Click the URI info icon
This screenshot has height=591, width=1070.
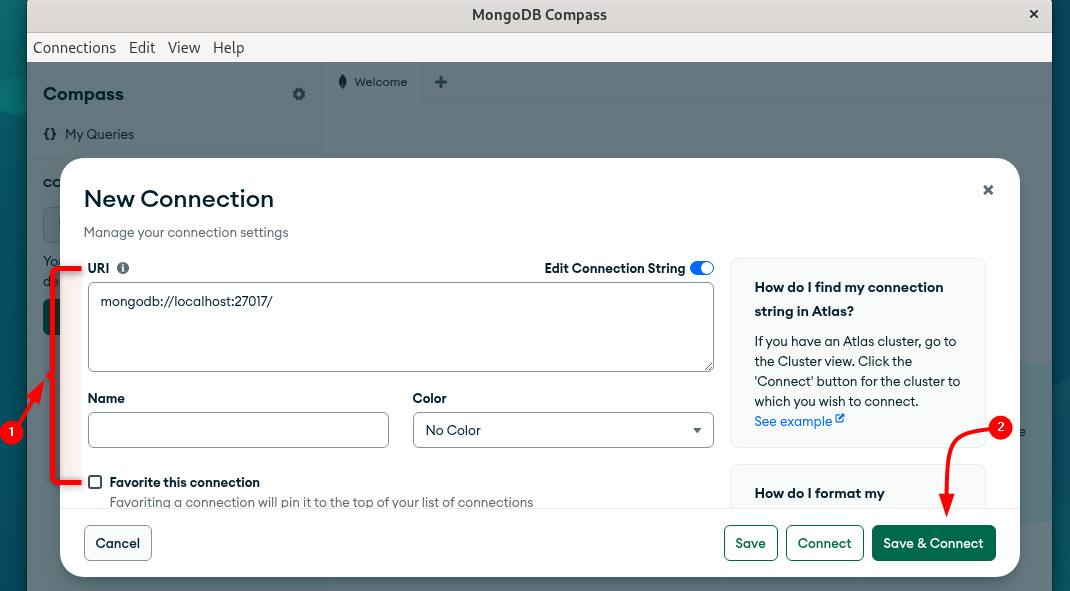click(123, 268)
